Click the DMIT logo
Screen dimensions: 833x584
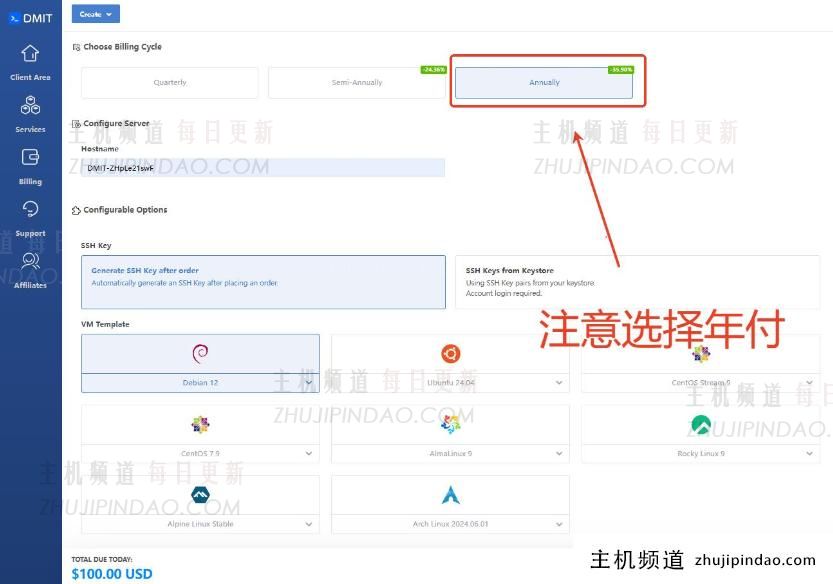click(30, 18)
